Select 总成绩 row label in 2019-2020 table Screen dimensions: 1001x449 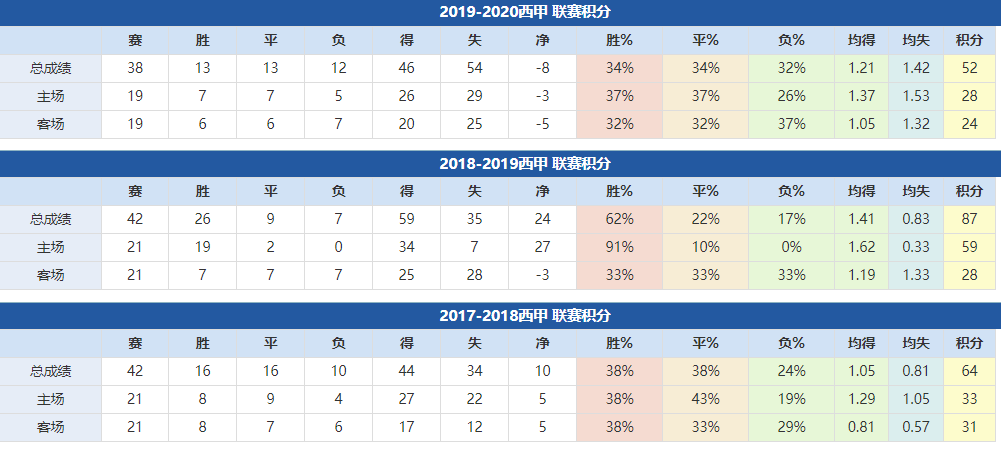50,68
